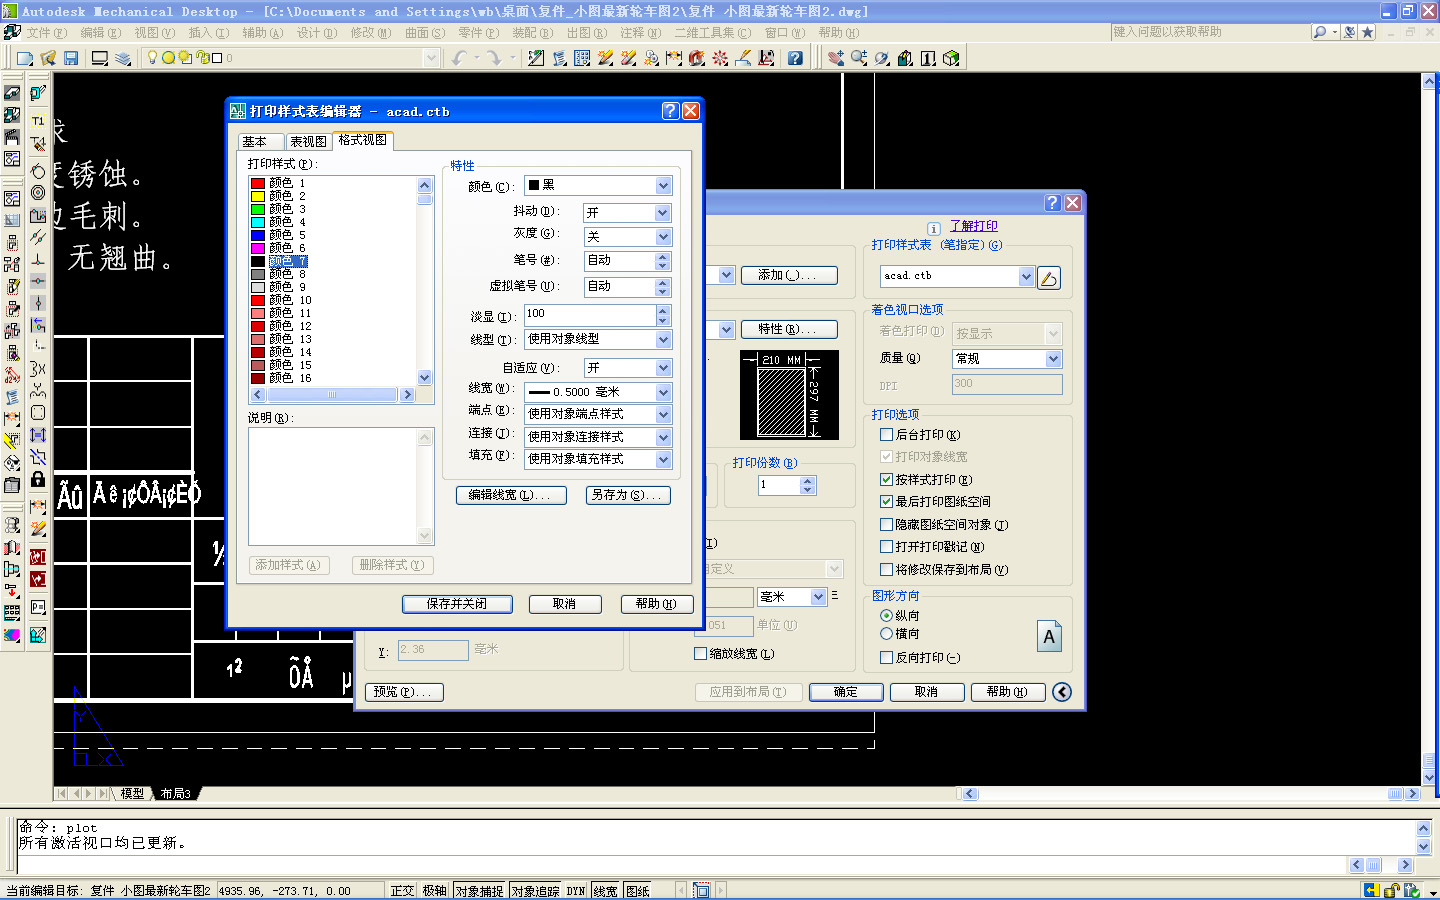Select the 格式视图 tab
Image resolution: width=1440 pixels, height=900 pixels.
point(362,140)
